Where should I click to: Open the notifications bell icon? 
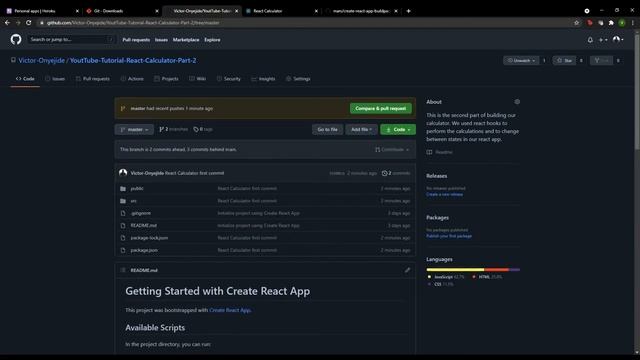(590, 40)
